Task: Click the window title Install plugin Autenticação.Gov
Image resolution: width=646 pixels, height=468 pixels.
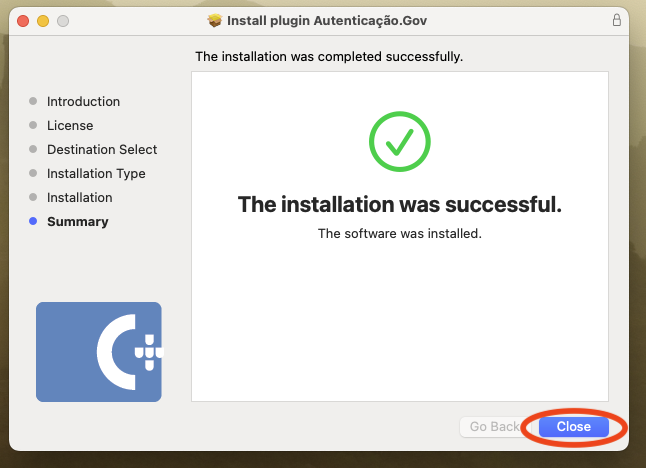Action: 327,21
